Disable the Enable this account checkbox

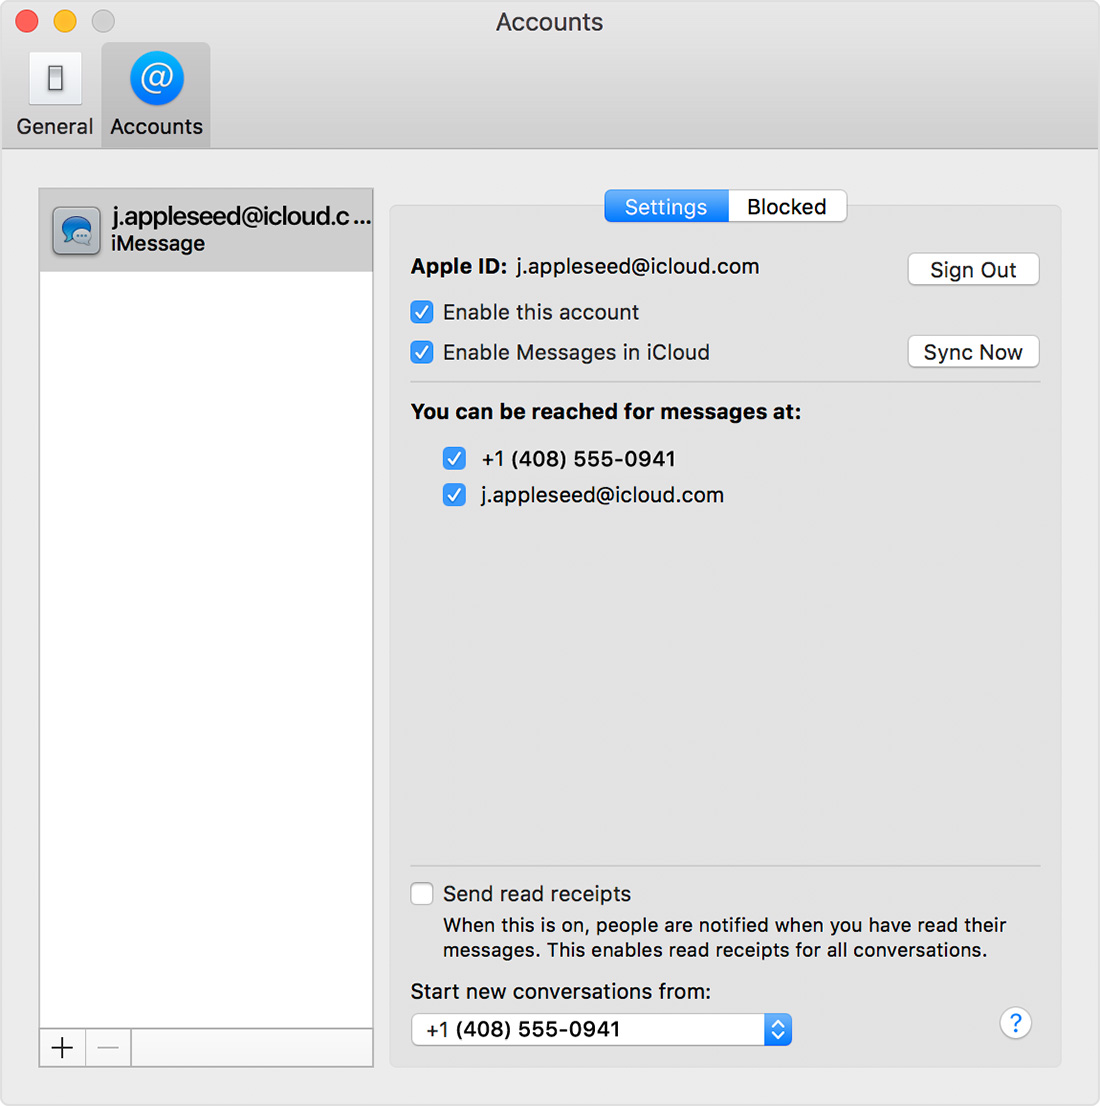pos(422,312)
